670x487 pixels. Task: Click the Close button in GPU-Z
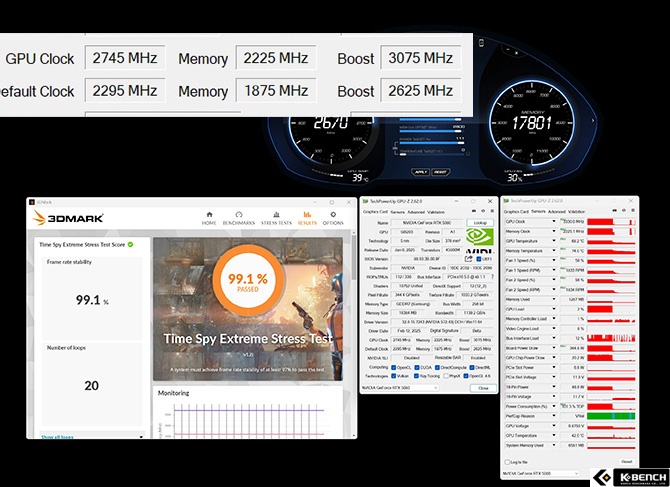483,388
